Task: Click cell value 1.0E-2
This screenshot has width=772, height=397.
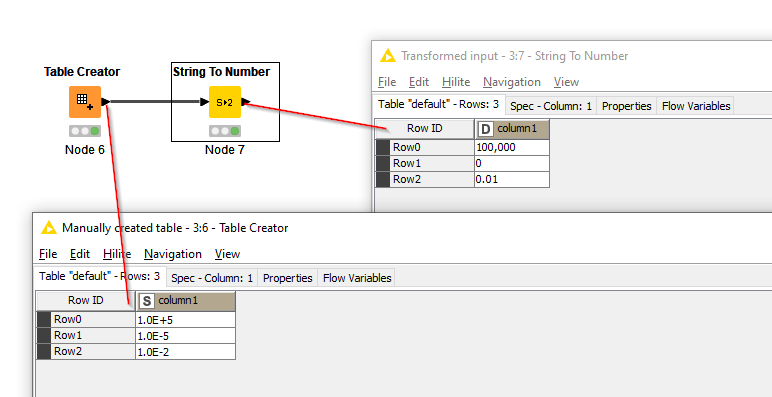Action: (x=186, y=352)
